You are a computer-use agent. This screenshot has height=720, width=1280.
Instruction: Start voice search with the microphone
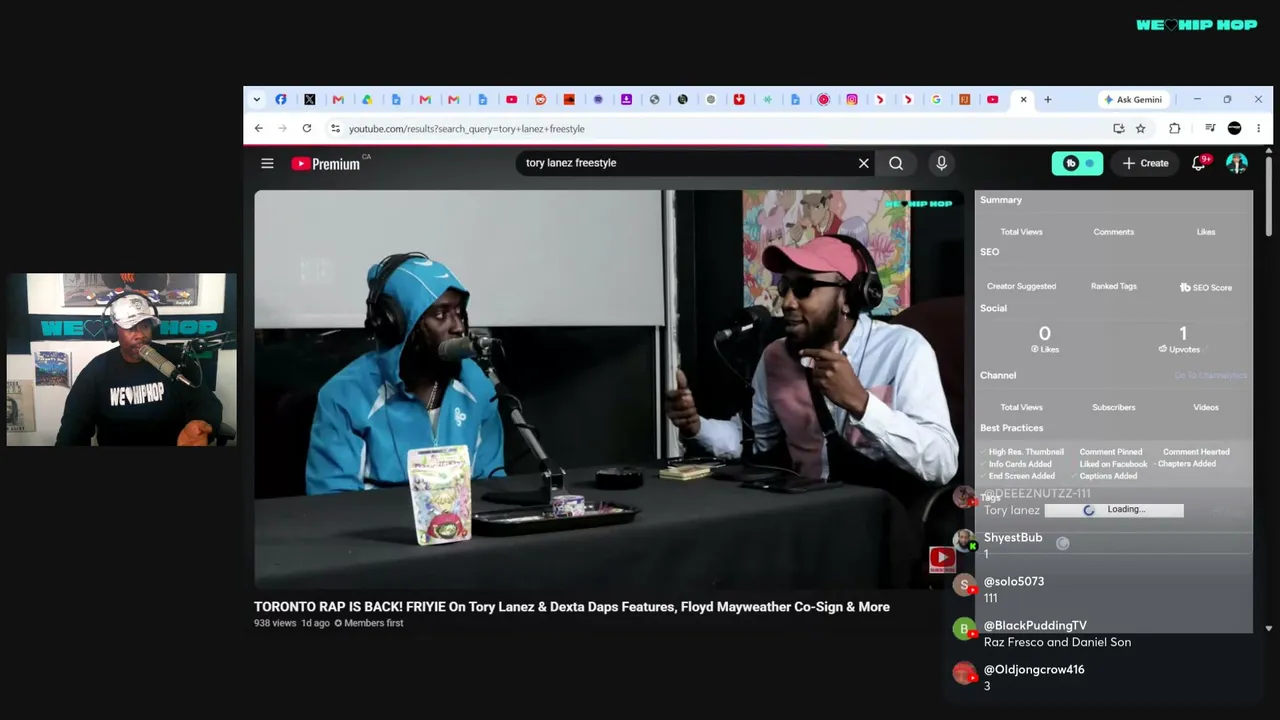click(x=941, y=163)
